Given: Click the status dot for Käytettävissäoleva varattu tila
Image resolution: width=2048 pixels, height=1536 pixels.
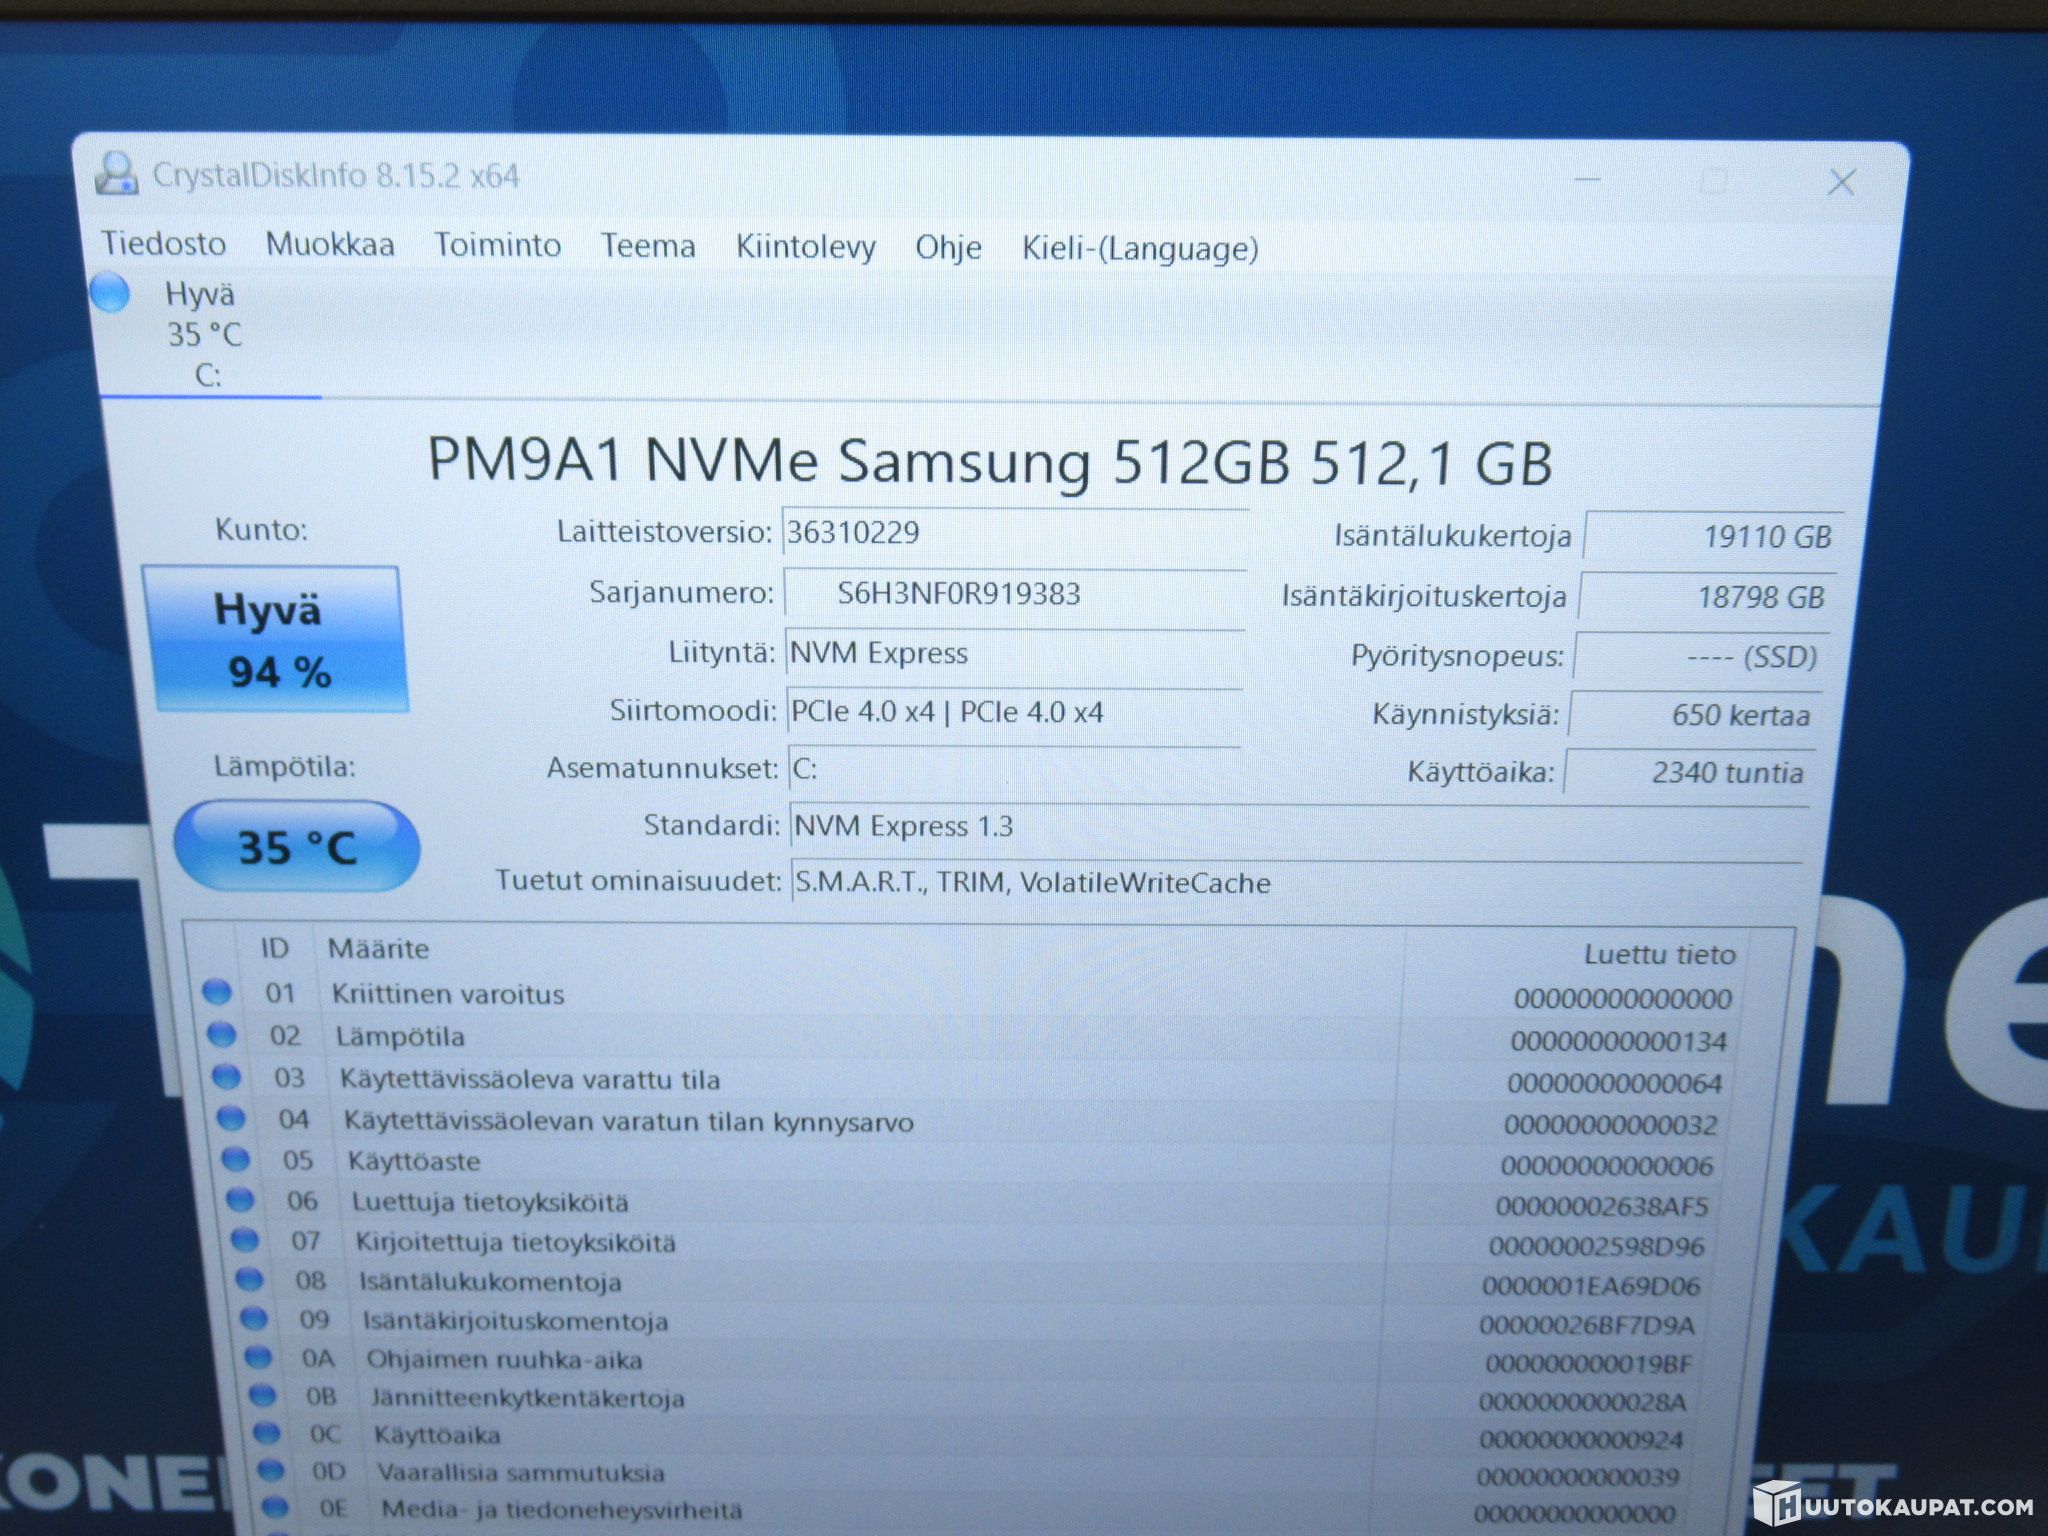Looking at the screenshot, I should pos(226,1076).
